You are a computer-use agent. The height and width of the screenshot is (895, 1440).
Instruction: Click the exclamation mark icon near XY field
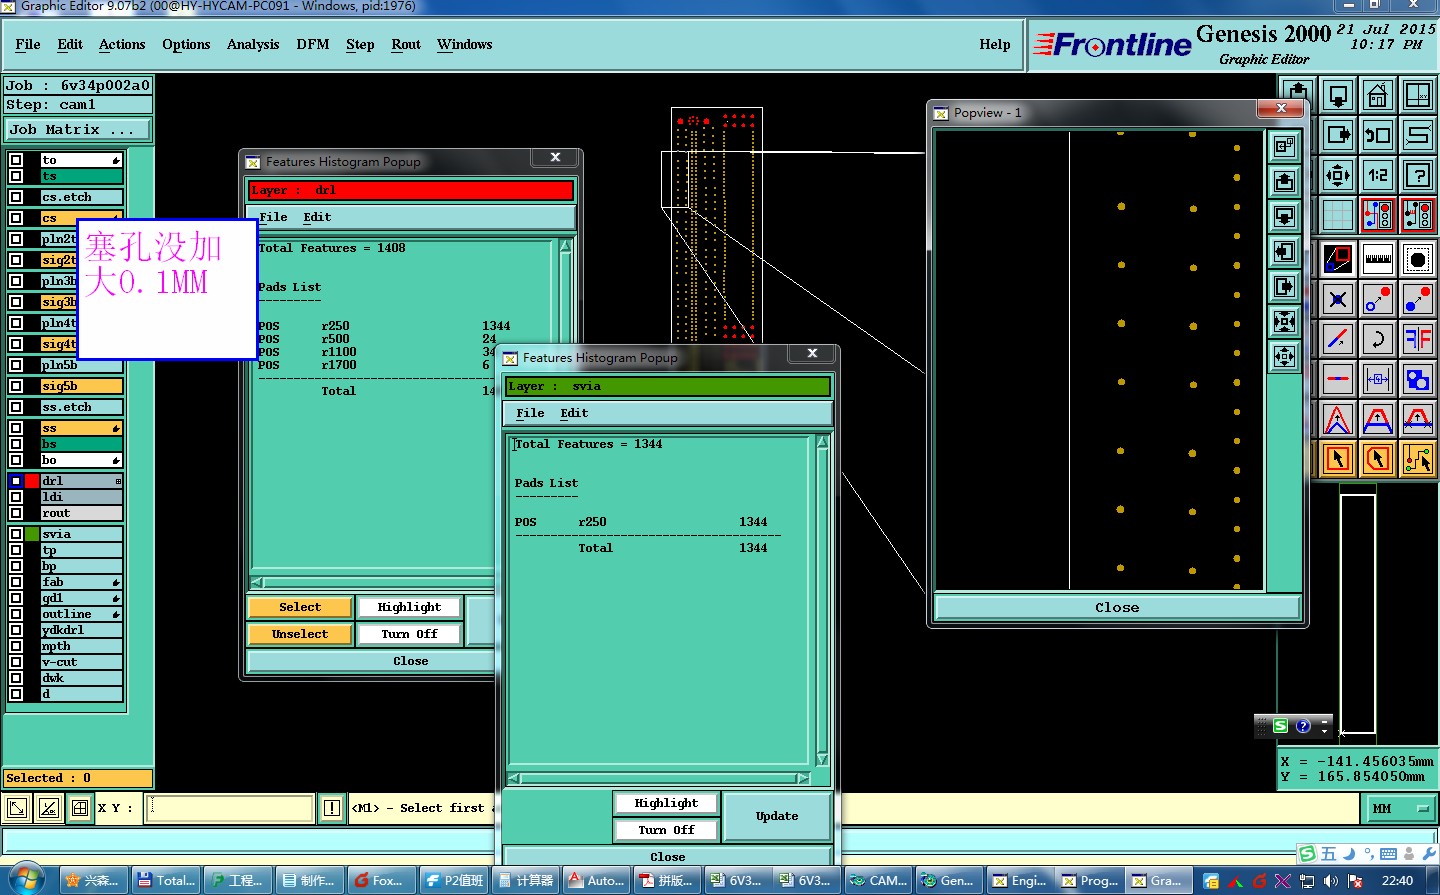(x=332, y=808)
